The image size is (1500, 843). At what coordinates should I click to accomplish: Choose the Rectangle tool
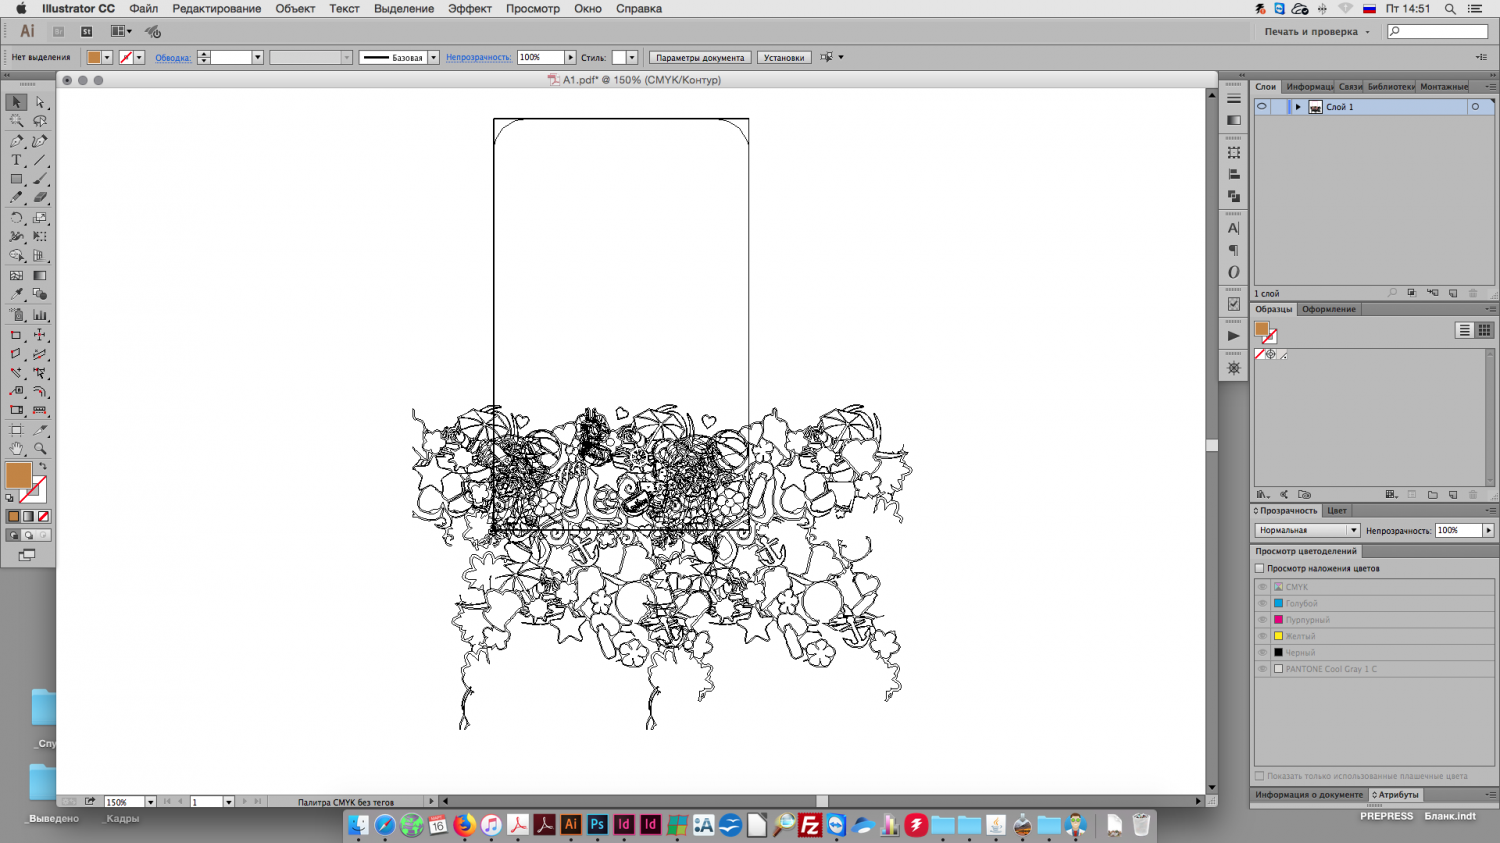[17, 179]
